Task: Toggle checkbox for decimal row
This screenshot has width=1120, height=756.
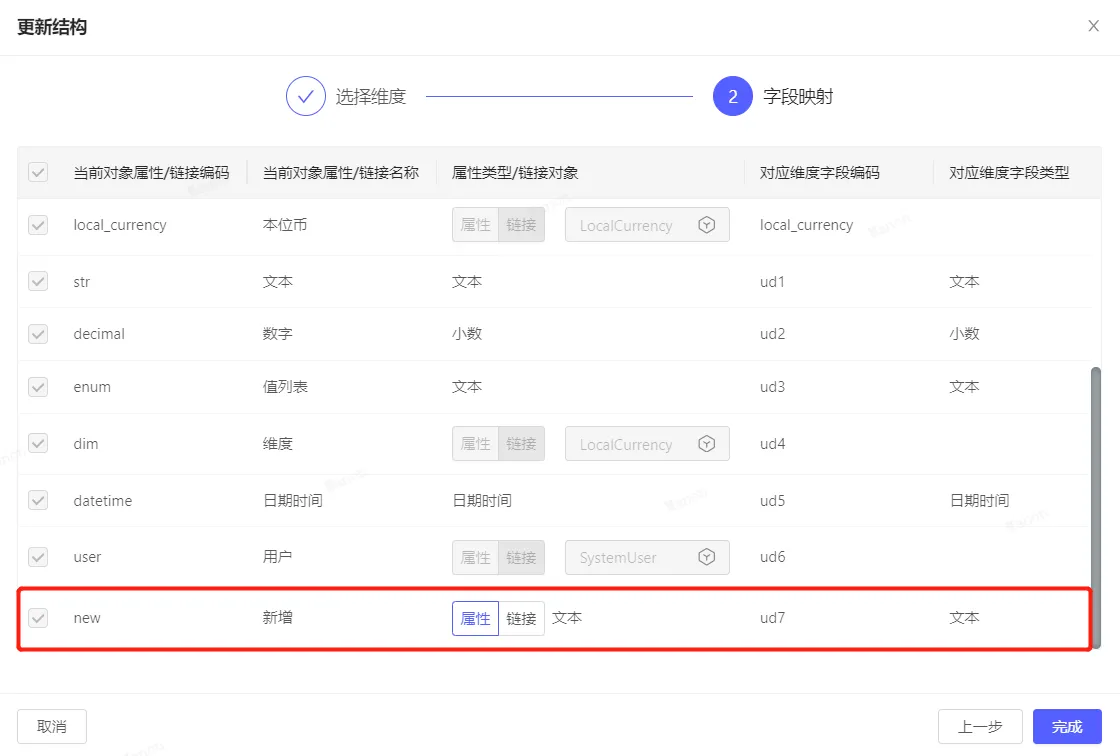Action: [38, 334]
